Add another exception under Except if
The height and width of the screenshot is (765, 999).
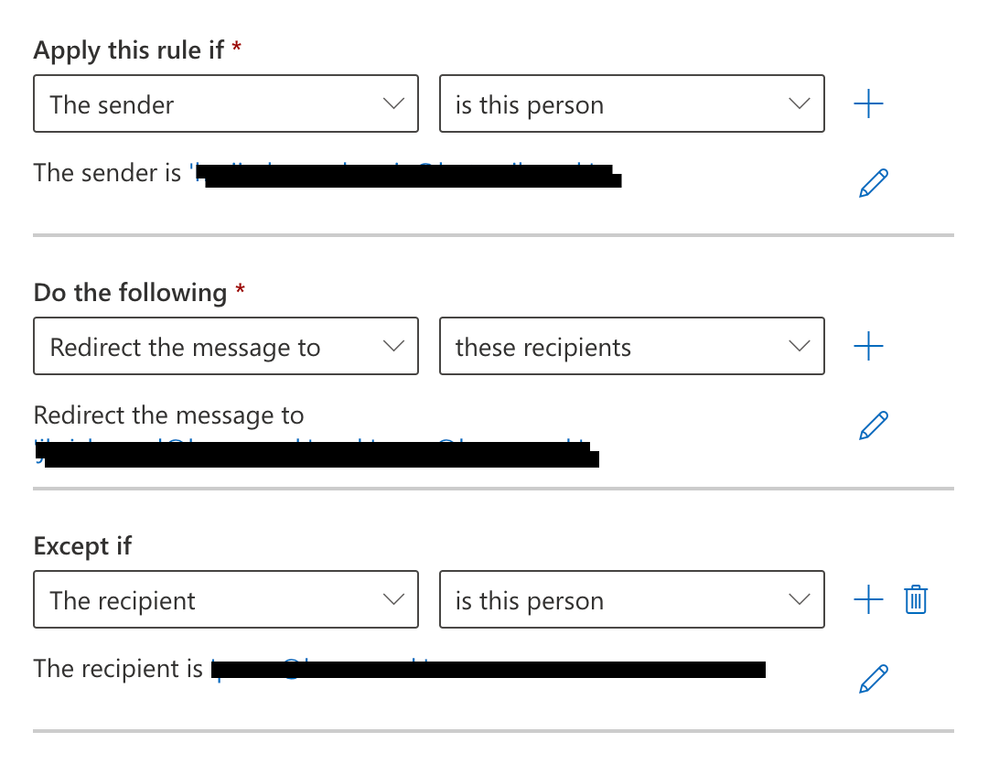click(x=868, y=599)
